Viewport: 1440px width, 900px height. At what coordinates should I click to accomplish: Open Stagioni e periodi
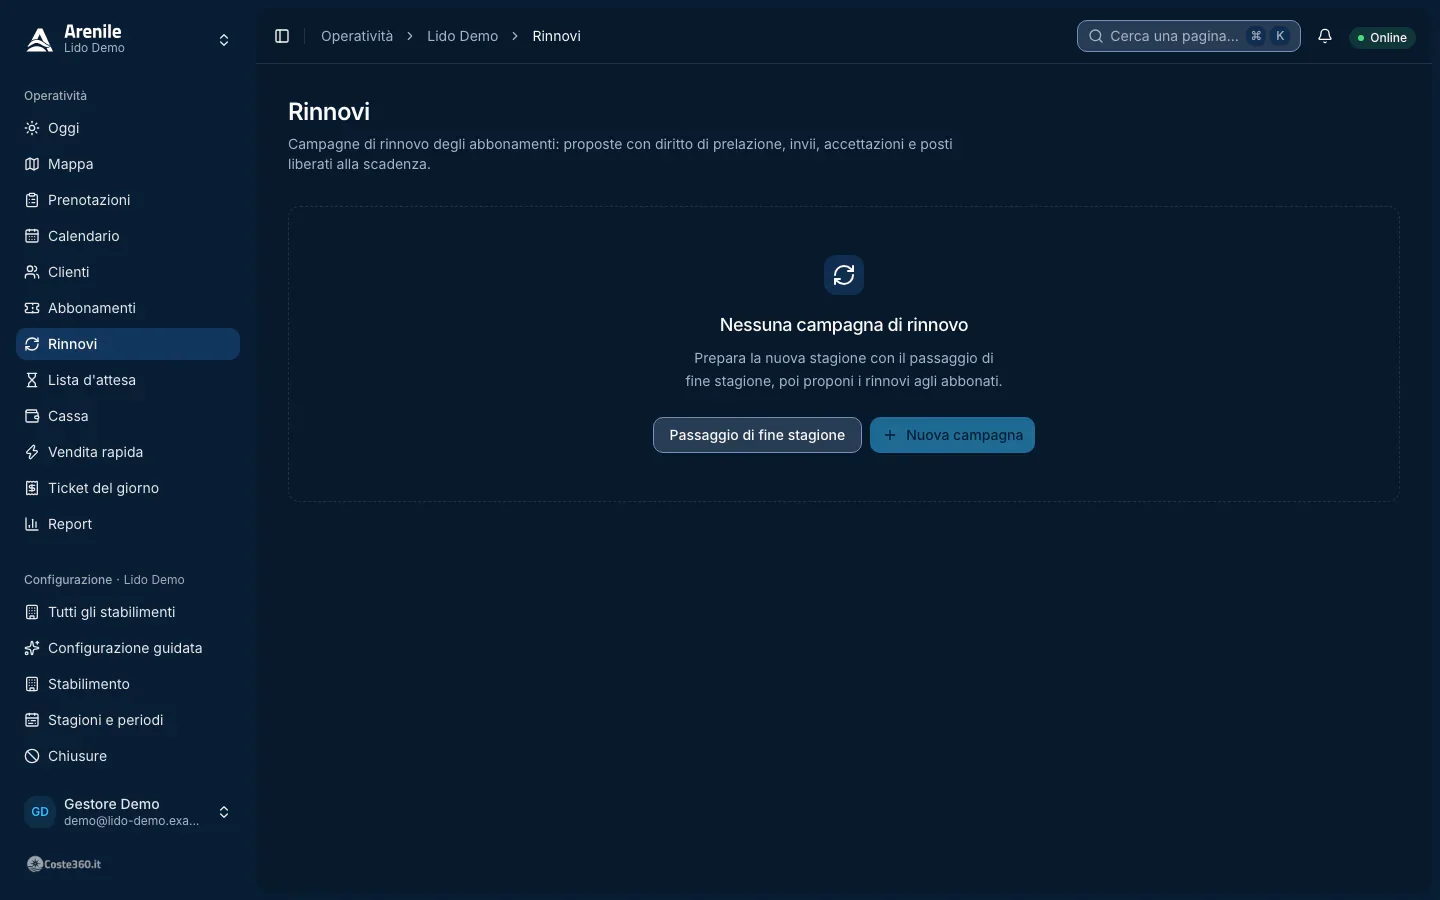[x=128, y=720]
